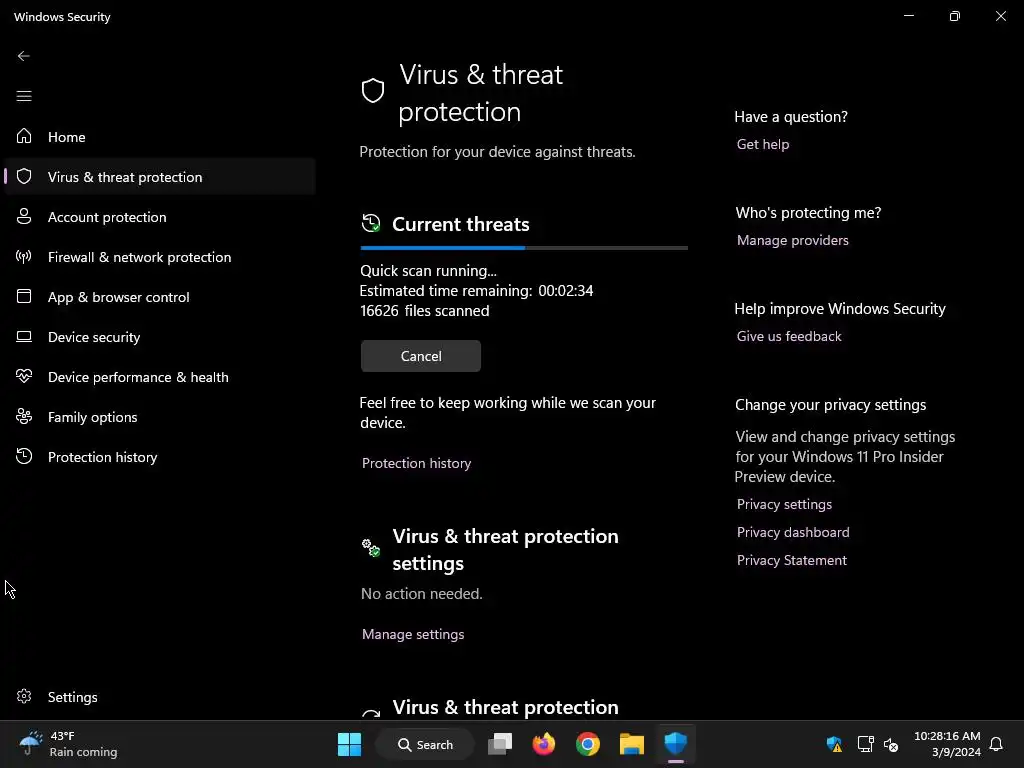The image size is (1024, 768).
Task: Launch Firefox from the taskbar
Action: point(544,744)
